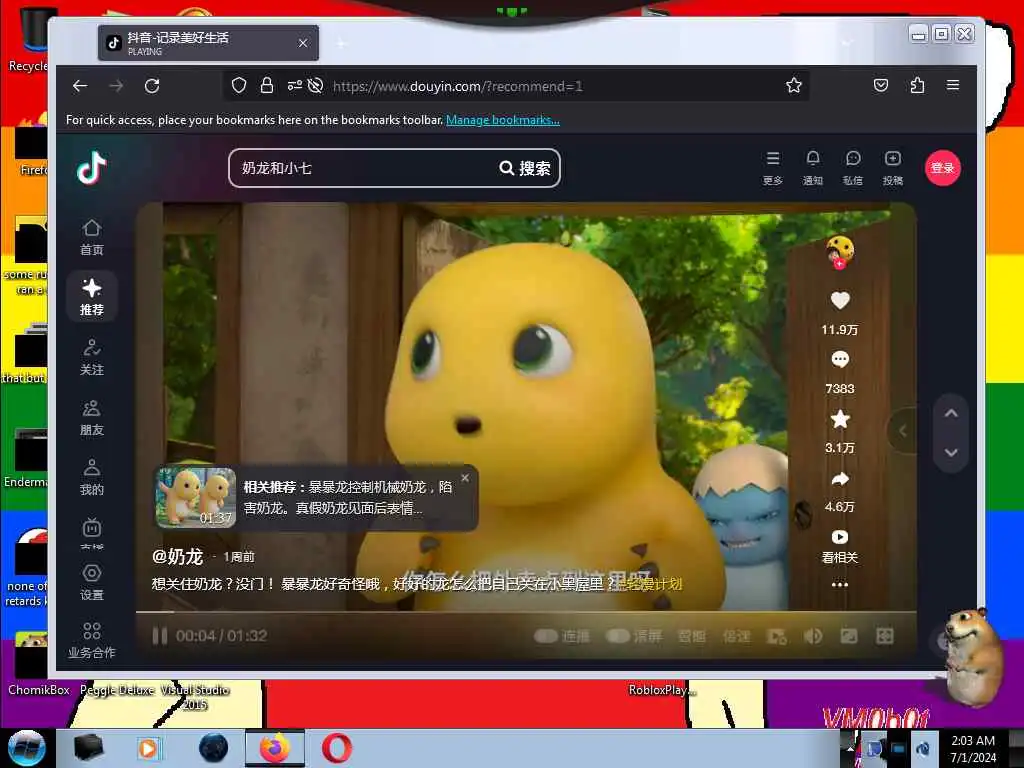
Task: Open the 智能 quality selector
Action: [x=691, y=636]
